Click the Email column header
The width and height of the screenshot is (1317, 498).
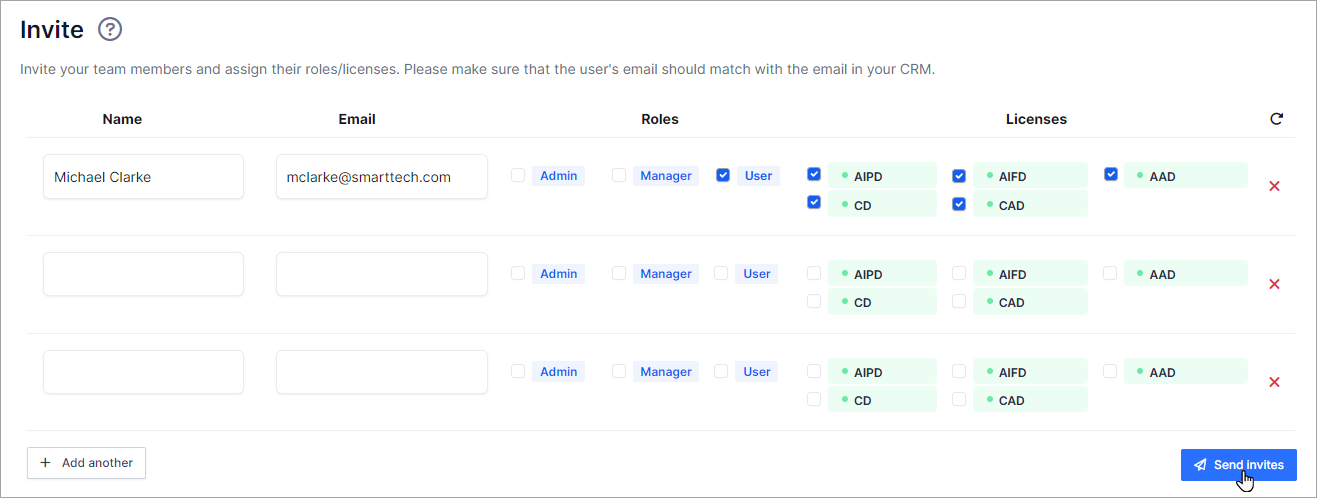tap(357, 119)
